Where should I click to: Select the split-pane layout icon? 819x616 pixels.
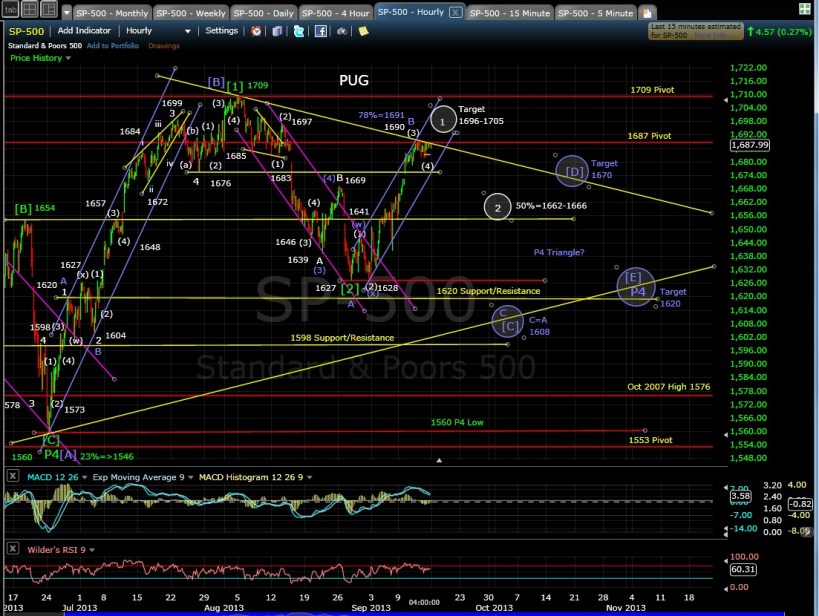(x=49, y=9)
